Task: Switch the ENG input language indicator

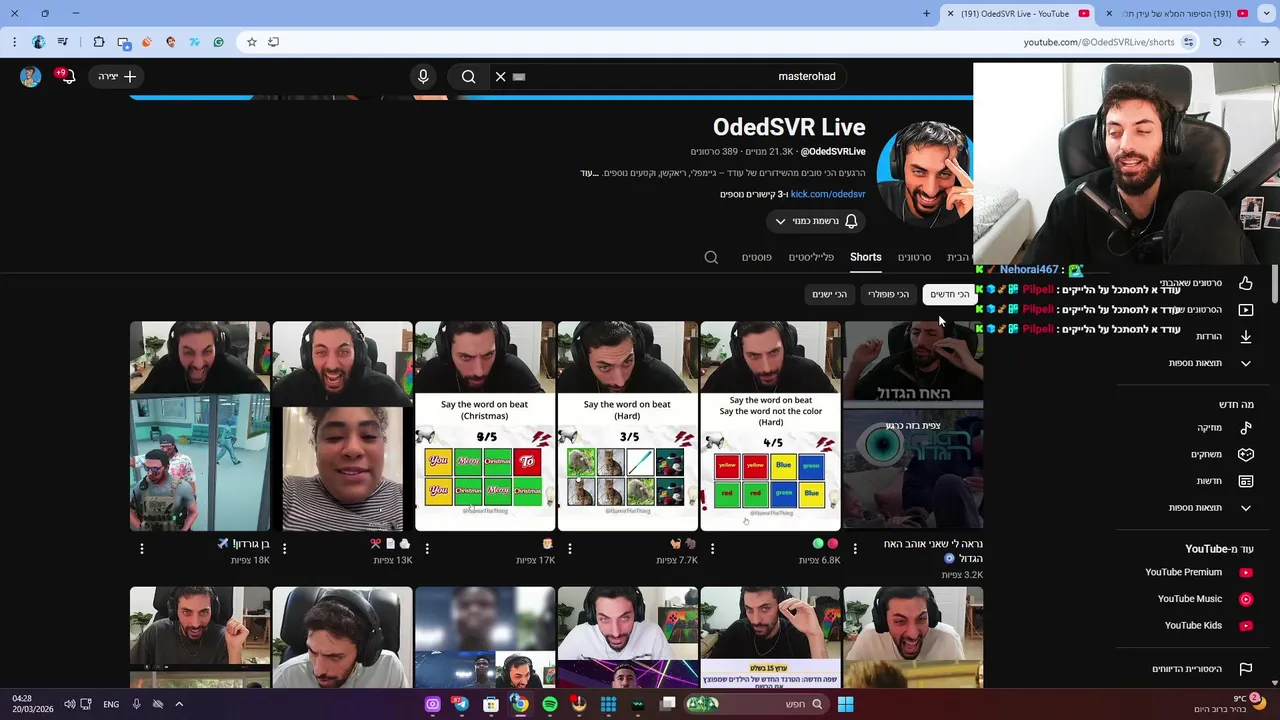Action: [x=111, y=704]
